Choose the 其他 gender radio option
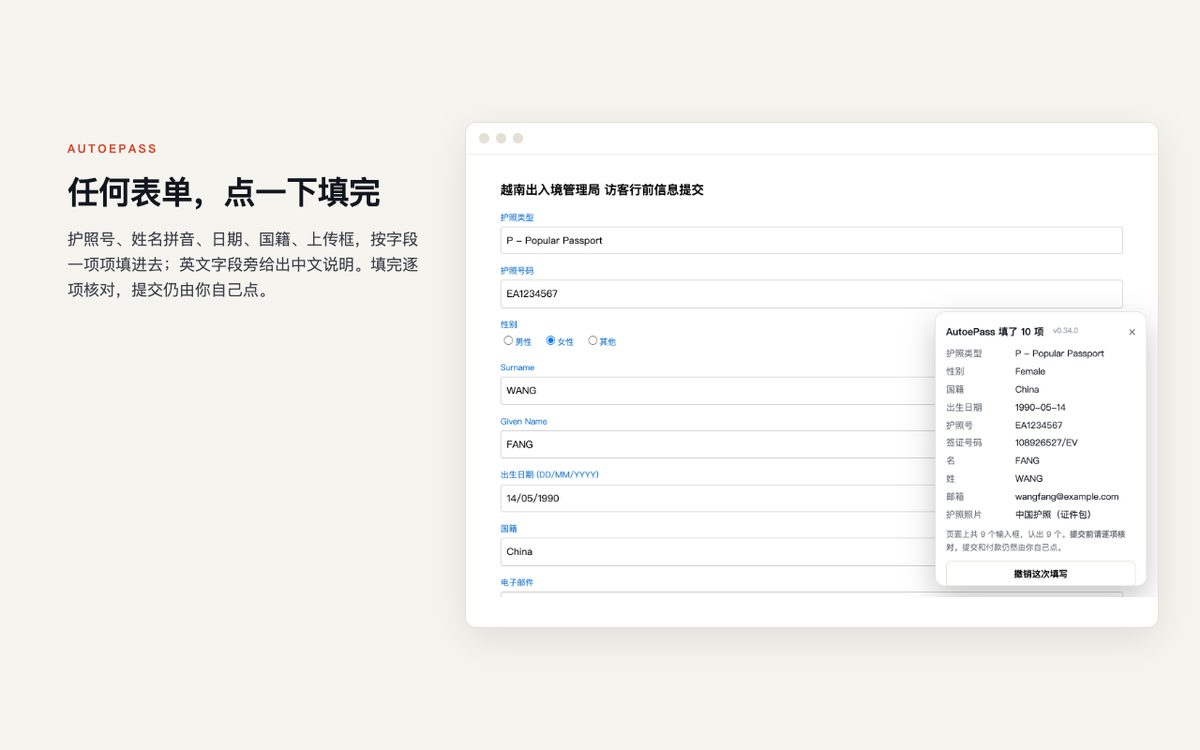 [x=592, y=341]
